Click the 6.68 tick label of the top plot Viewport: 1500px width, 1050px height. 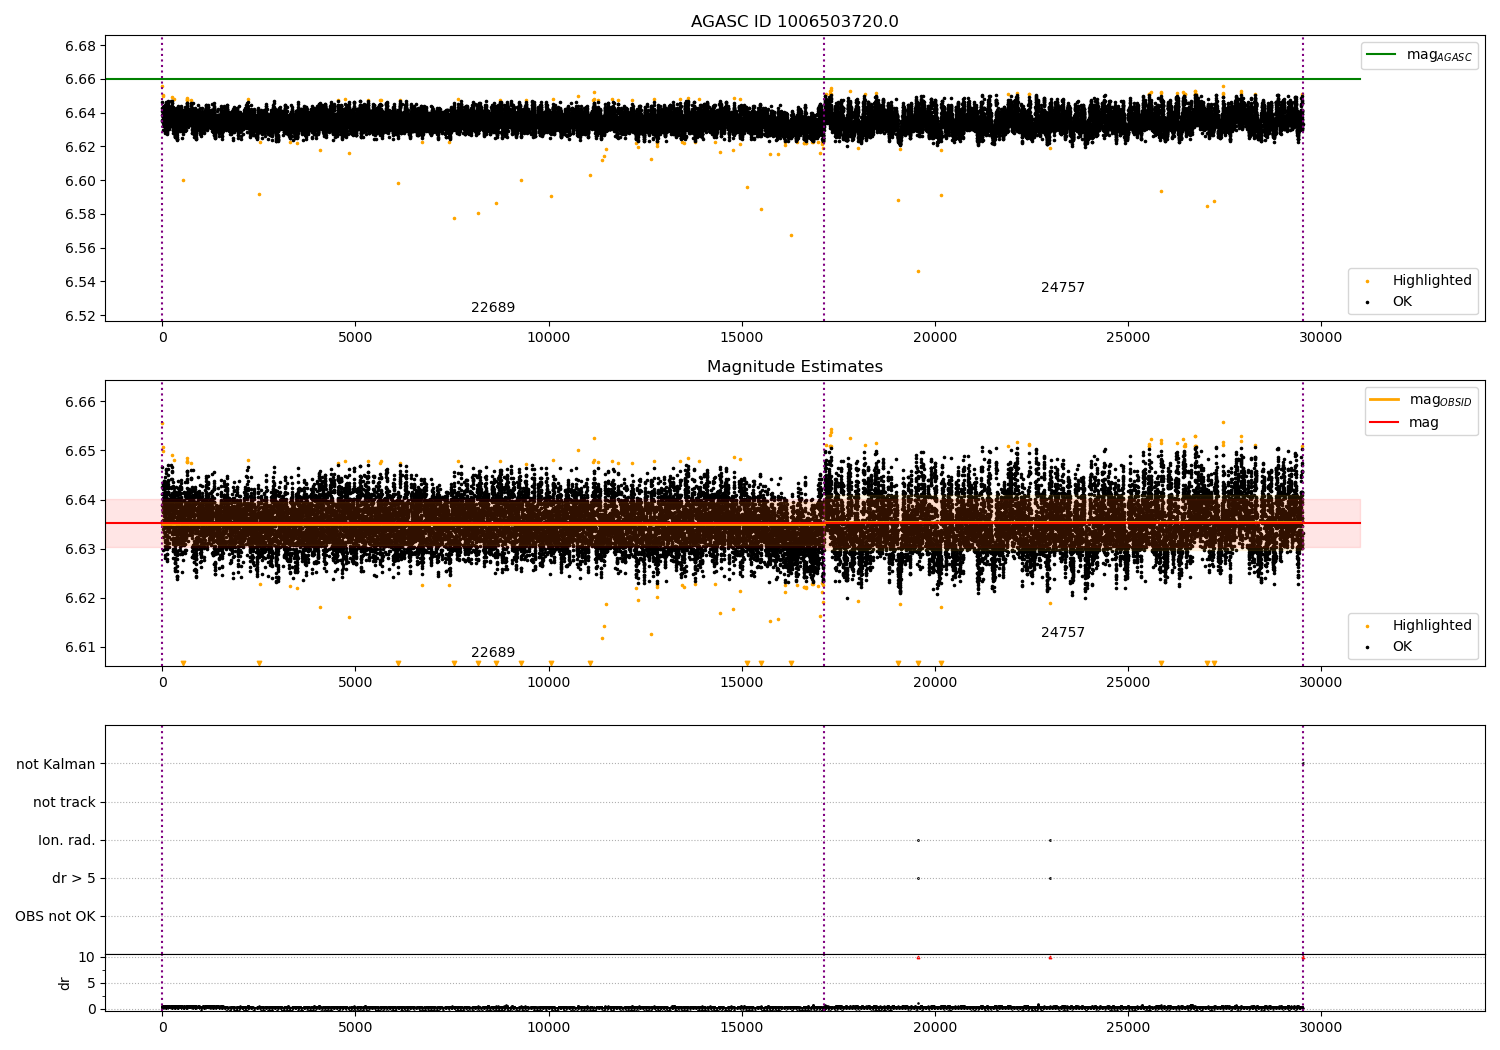pos(80,46)
